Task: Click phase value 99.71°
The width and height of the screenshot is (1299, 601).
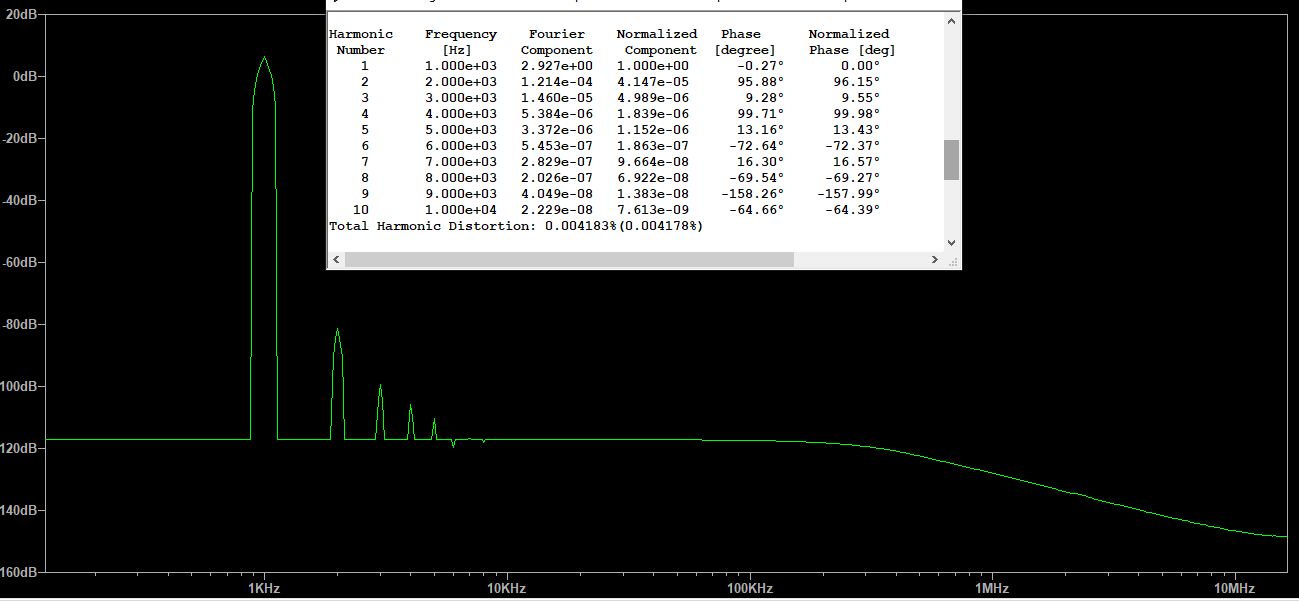Action: click(x=761, y=114)
